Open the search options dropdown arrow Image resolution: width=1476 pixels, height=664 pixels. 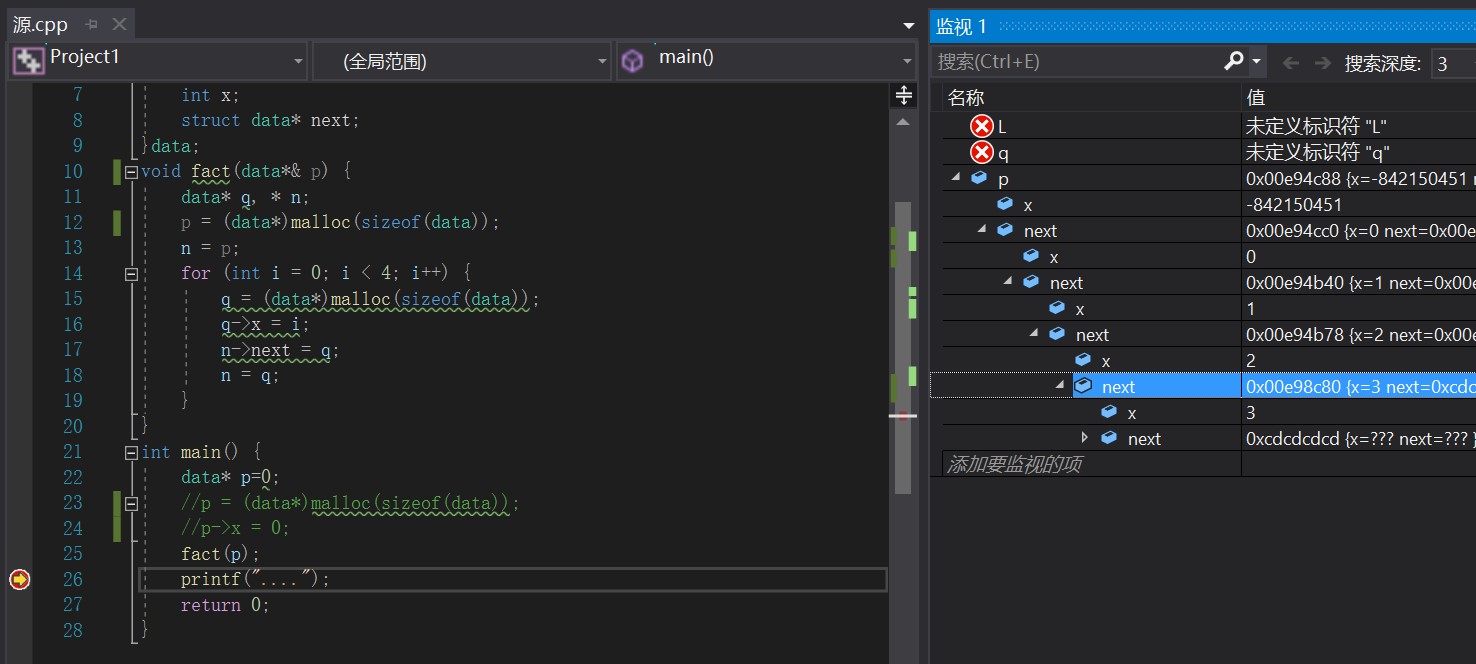[1257, 62]
